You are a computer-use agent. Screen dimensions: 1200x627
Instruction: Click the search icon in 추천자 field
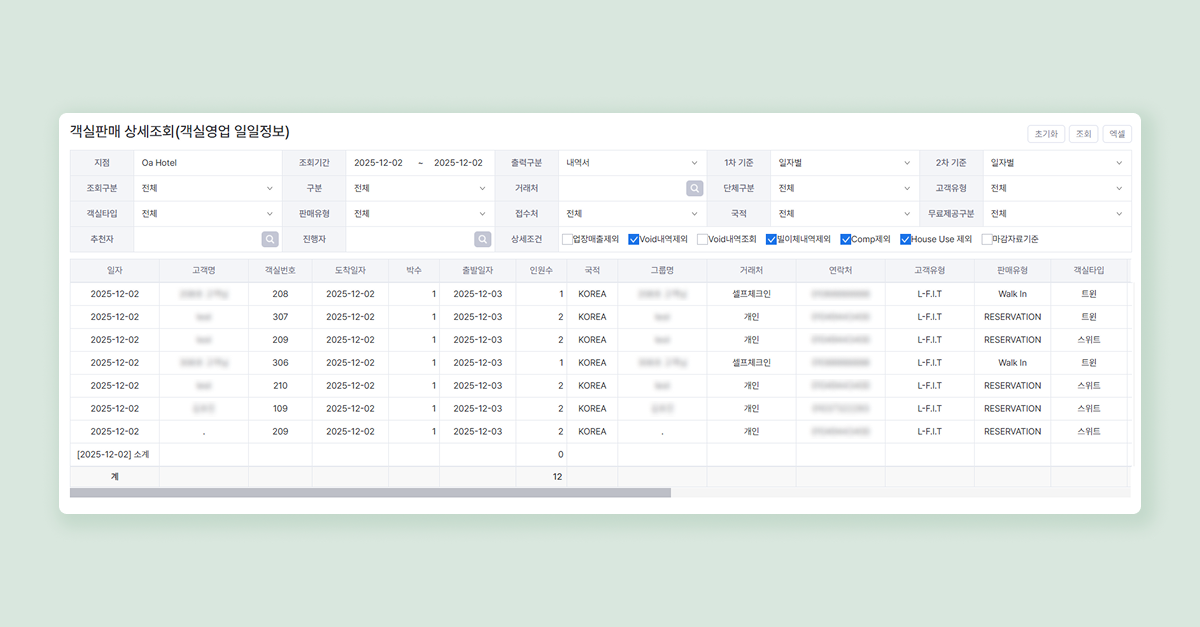click(270, 239)
